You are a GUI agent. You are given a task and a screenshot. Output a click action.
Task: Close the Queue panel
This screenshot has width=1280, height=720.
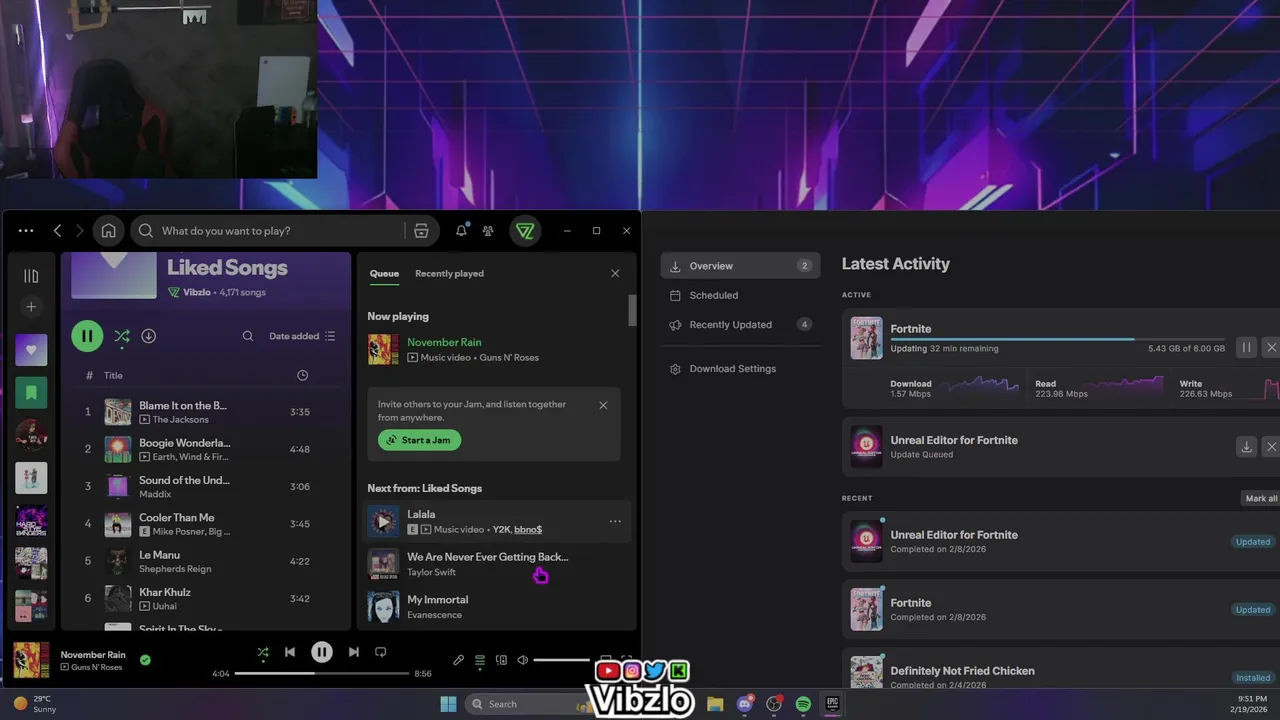pyautogui.click(x=615, y=273)
